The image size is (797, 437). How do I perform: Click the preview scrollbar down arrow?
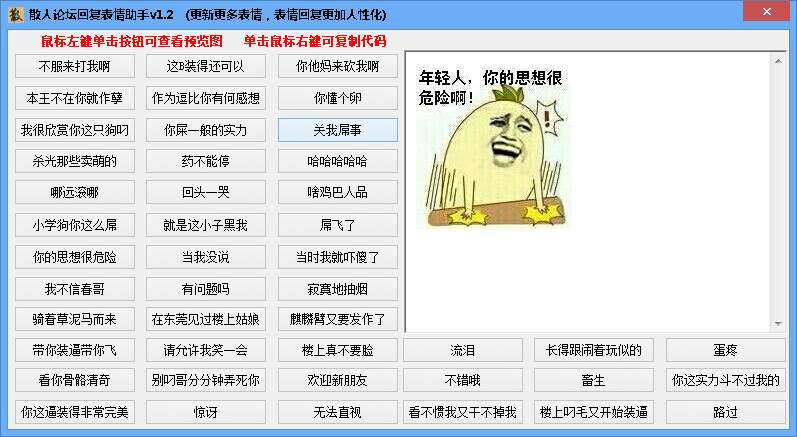778,323
